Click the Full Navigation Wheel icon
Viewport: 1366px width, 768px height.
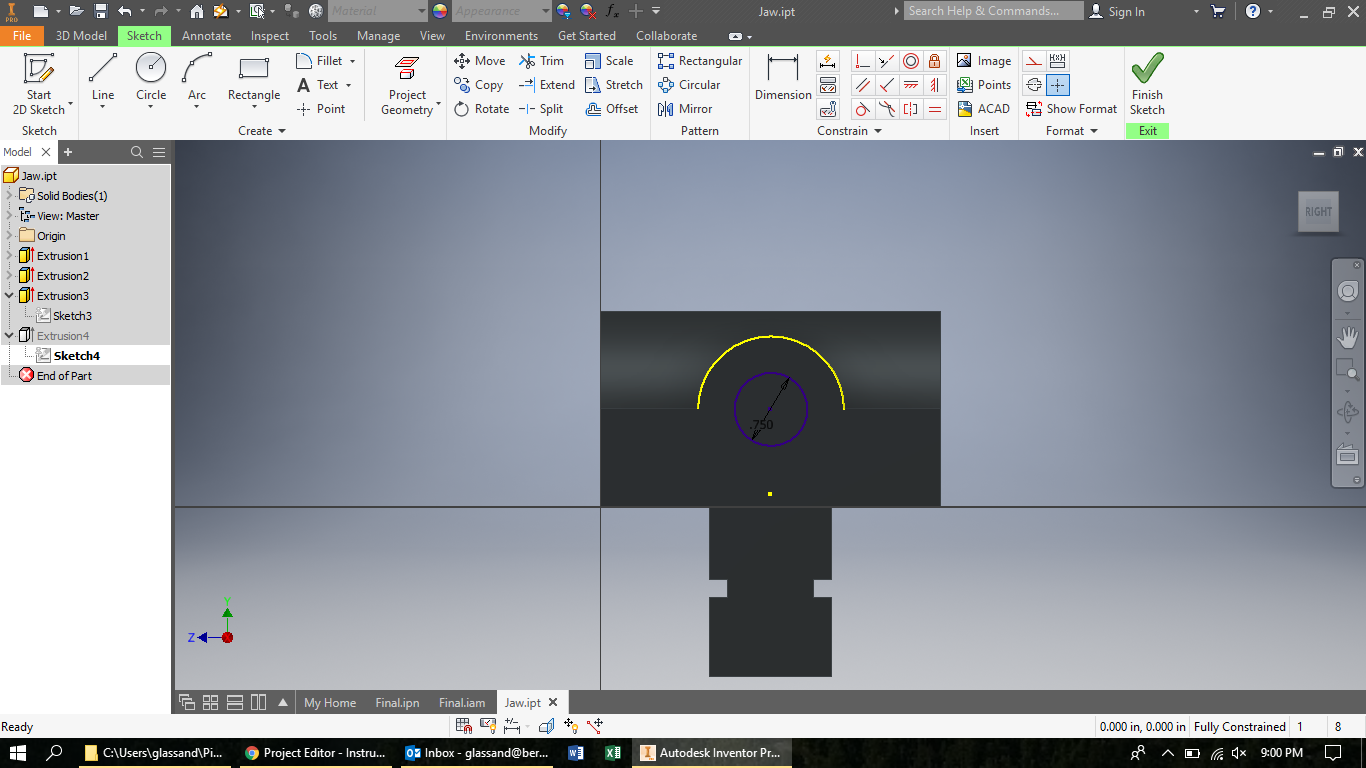point(1347,291)
